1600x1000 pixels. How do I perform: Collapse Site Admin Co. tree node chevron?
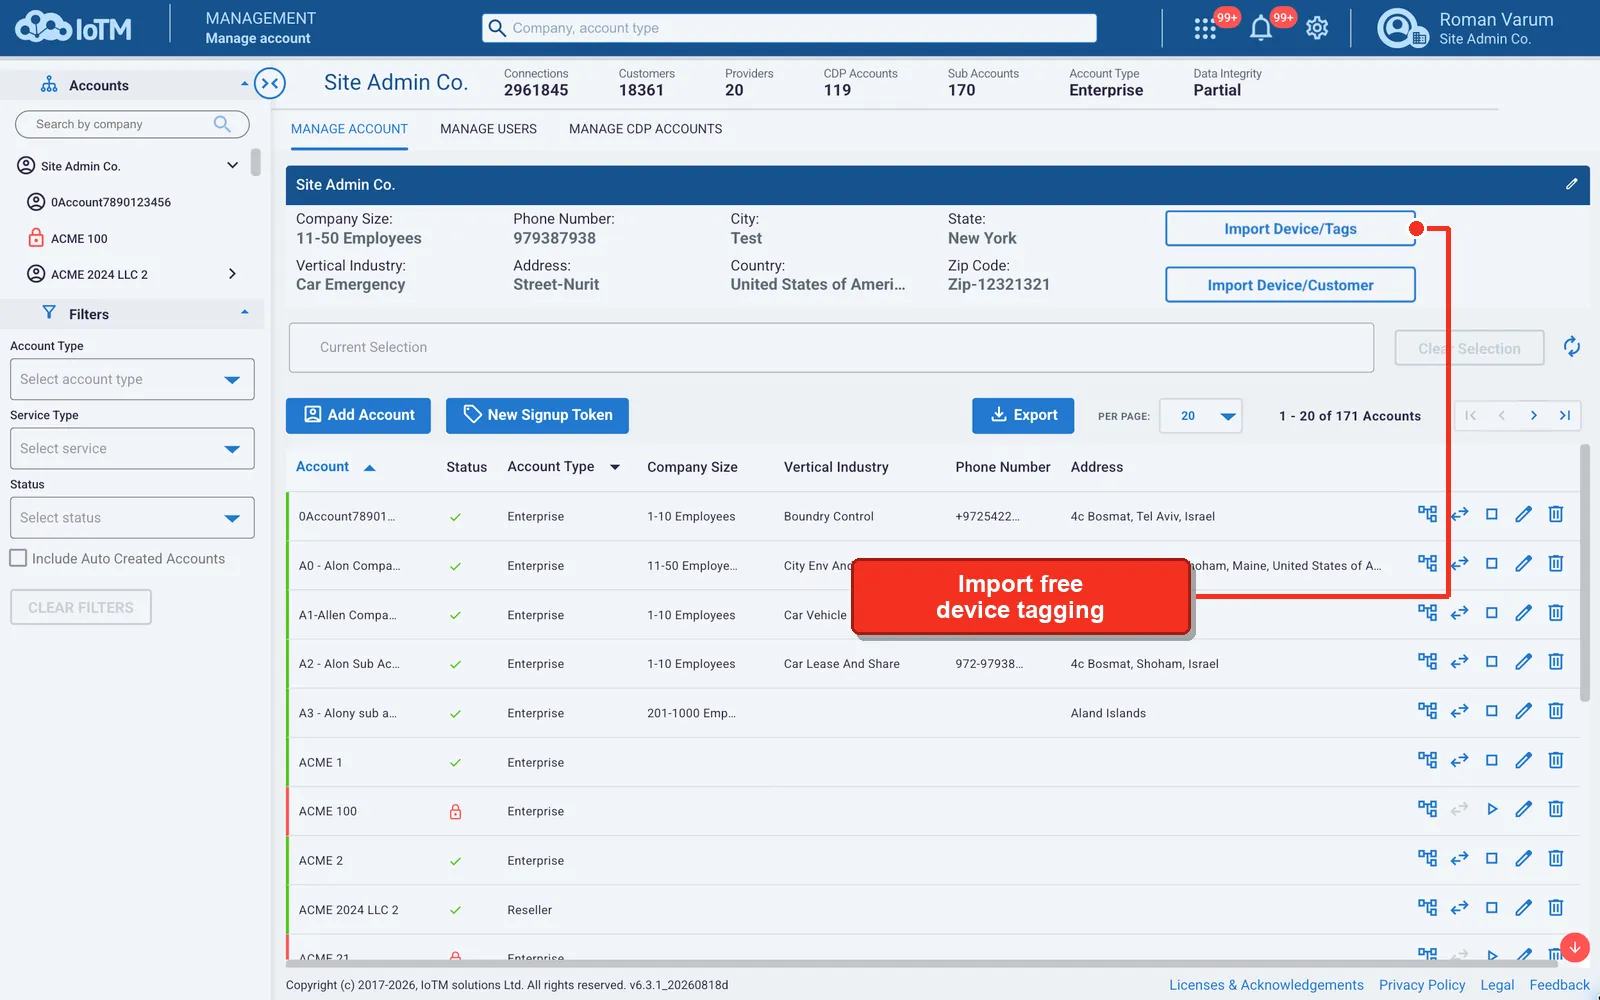pos(232,165)
